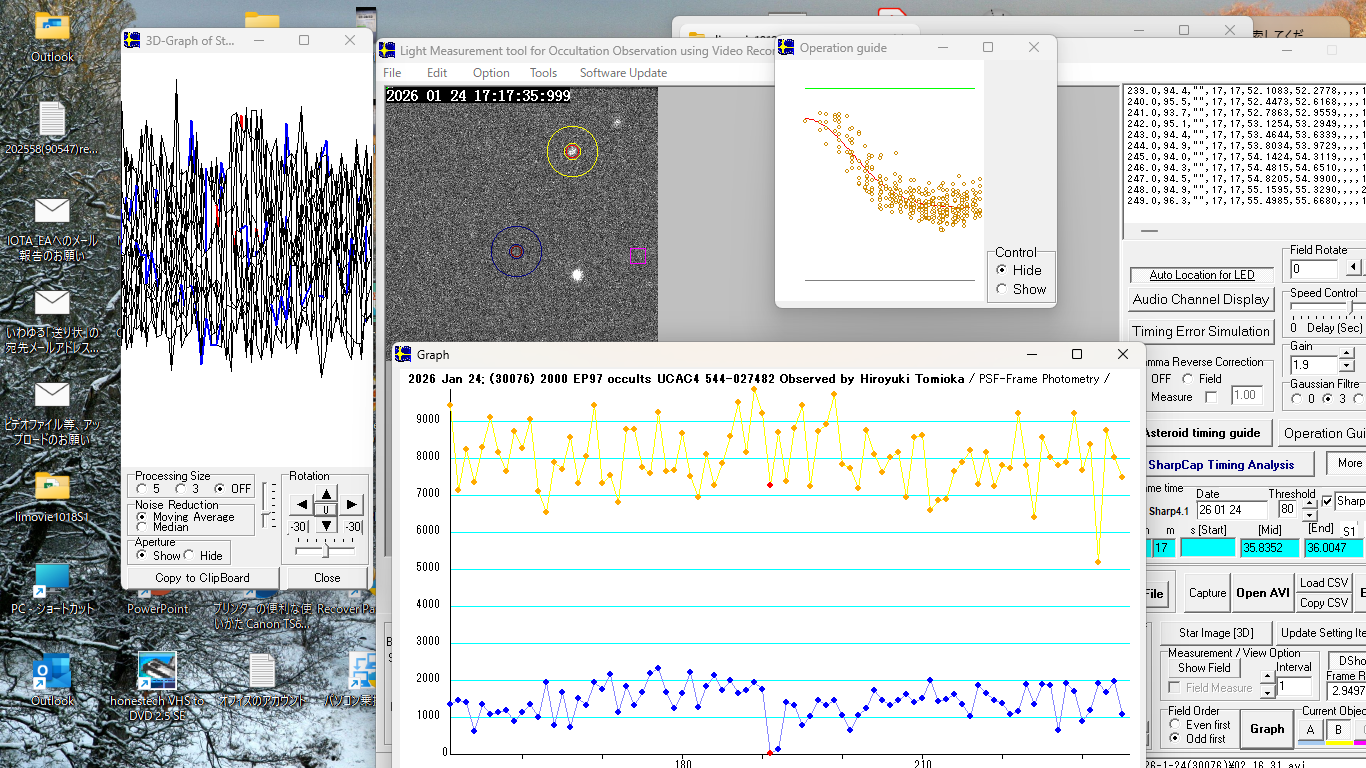Click Copy to ClipBoard button

(202, 578)
